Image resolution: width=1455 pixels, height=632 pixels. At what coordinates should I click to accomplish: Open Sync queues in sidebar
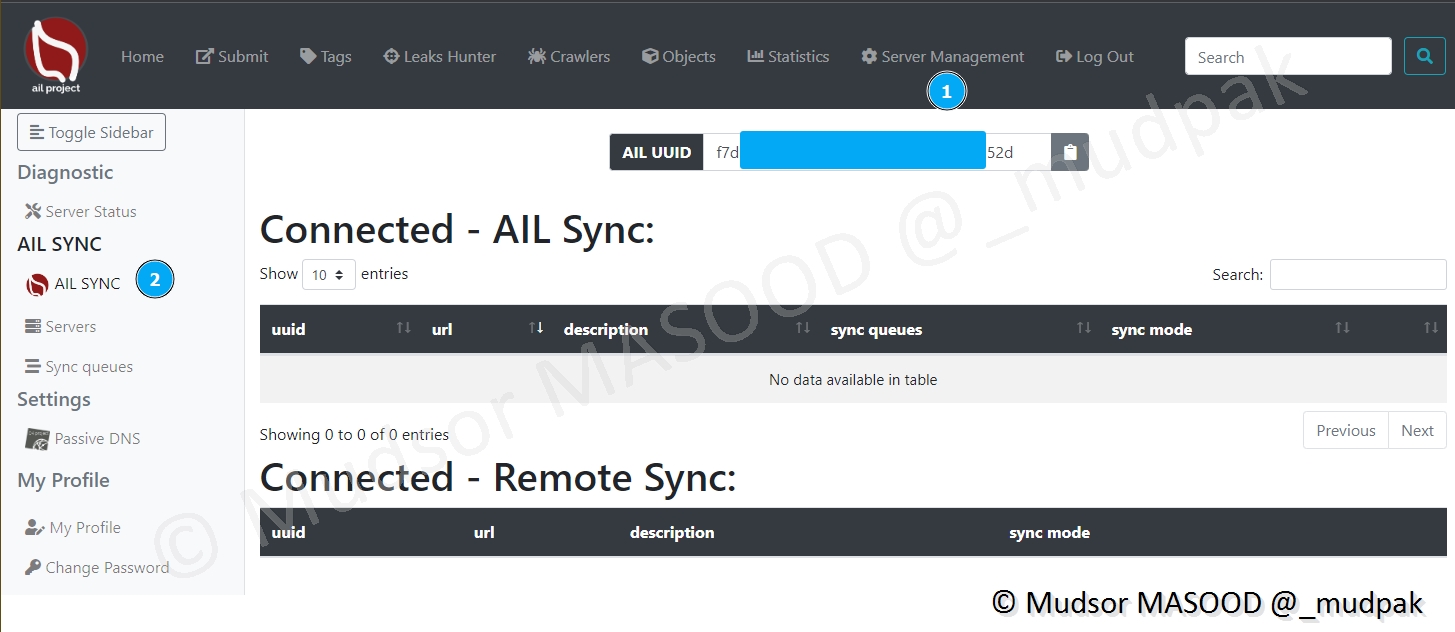click(88, 367)
